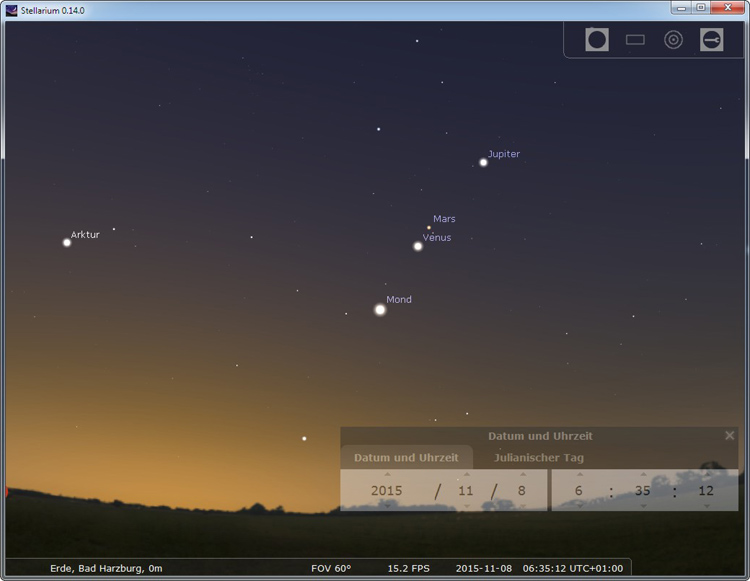Image resolution: width=750 pixels, height=581 pixels.
Task: Increment the hour with the up arrow
Action: [579, 474]
